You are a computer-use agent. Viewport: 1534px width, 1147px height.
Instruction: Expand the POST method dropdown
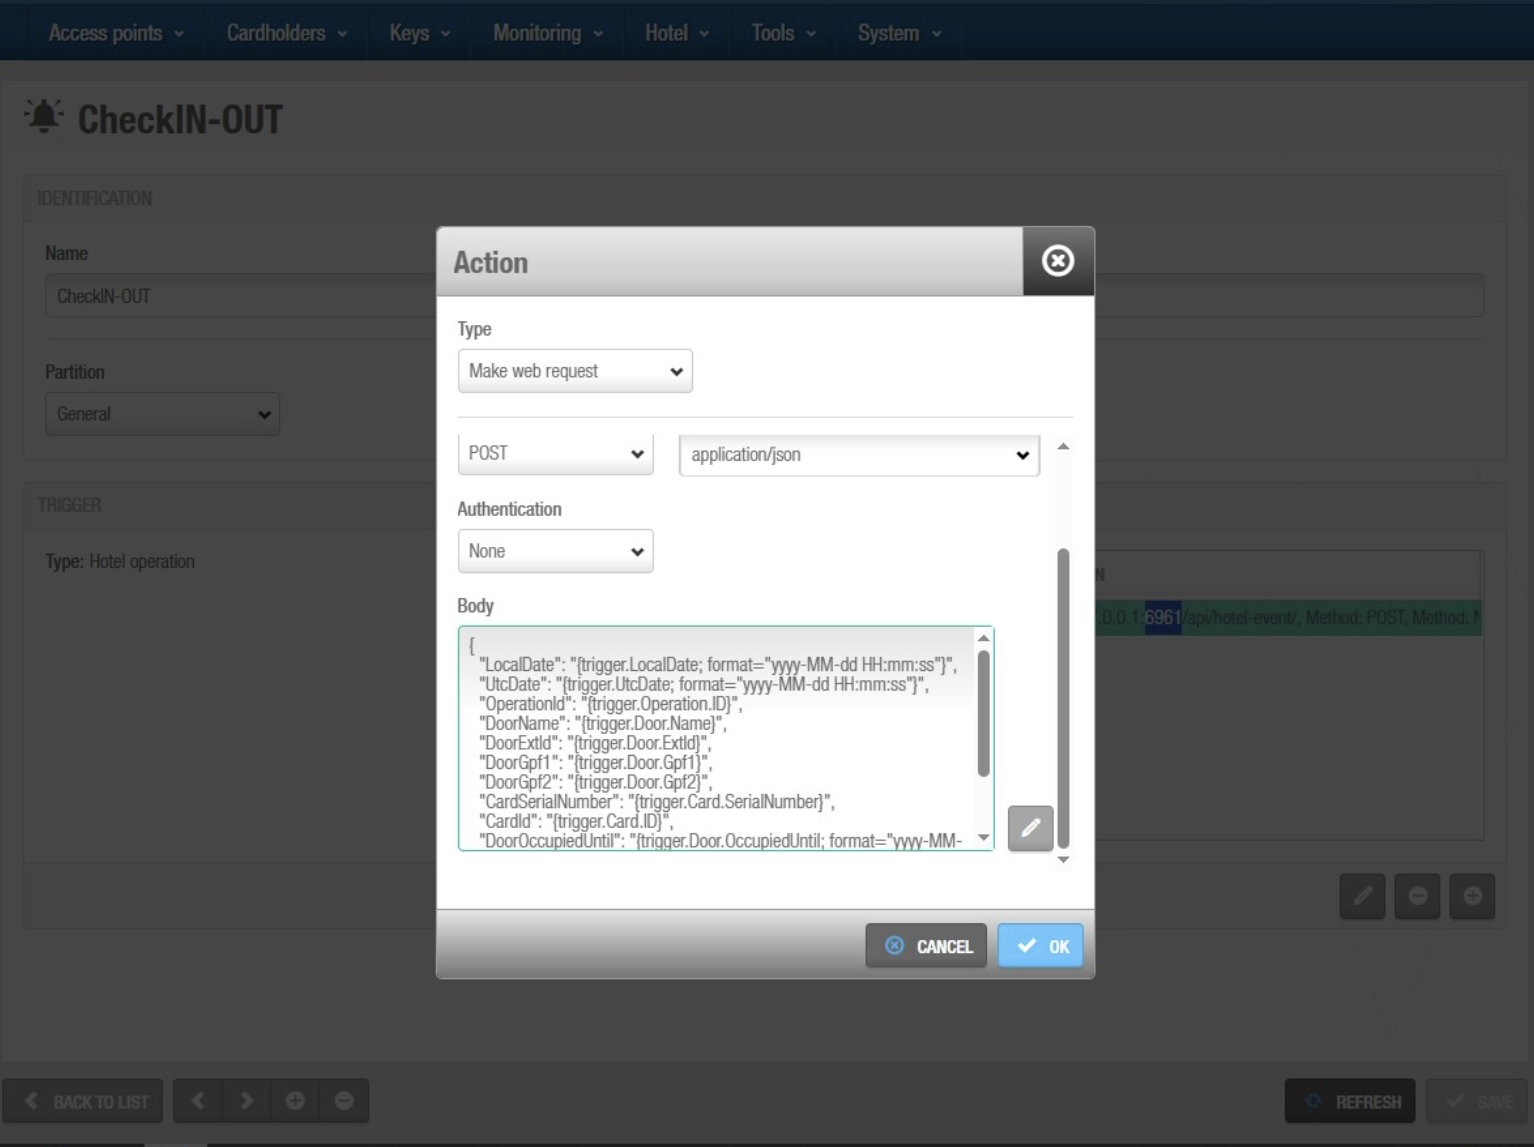click(555, 454)
